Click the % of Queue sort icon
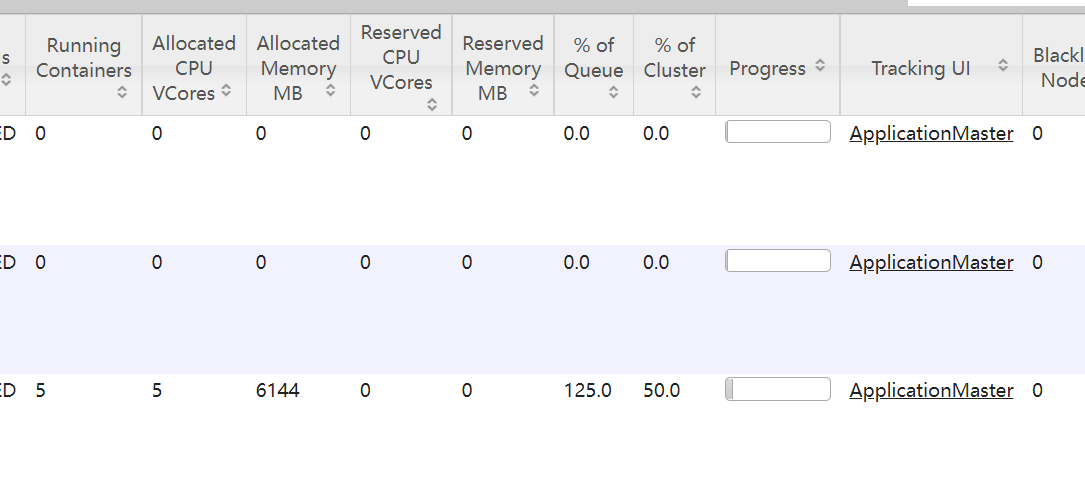 [x=613, y=92]
